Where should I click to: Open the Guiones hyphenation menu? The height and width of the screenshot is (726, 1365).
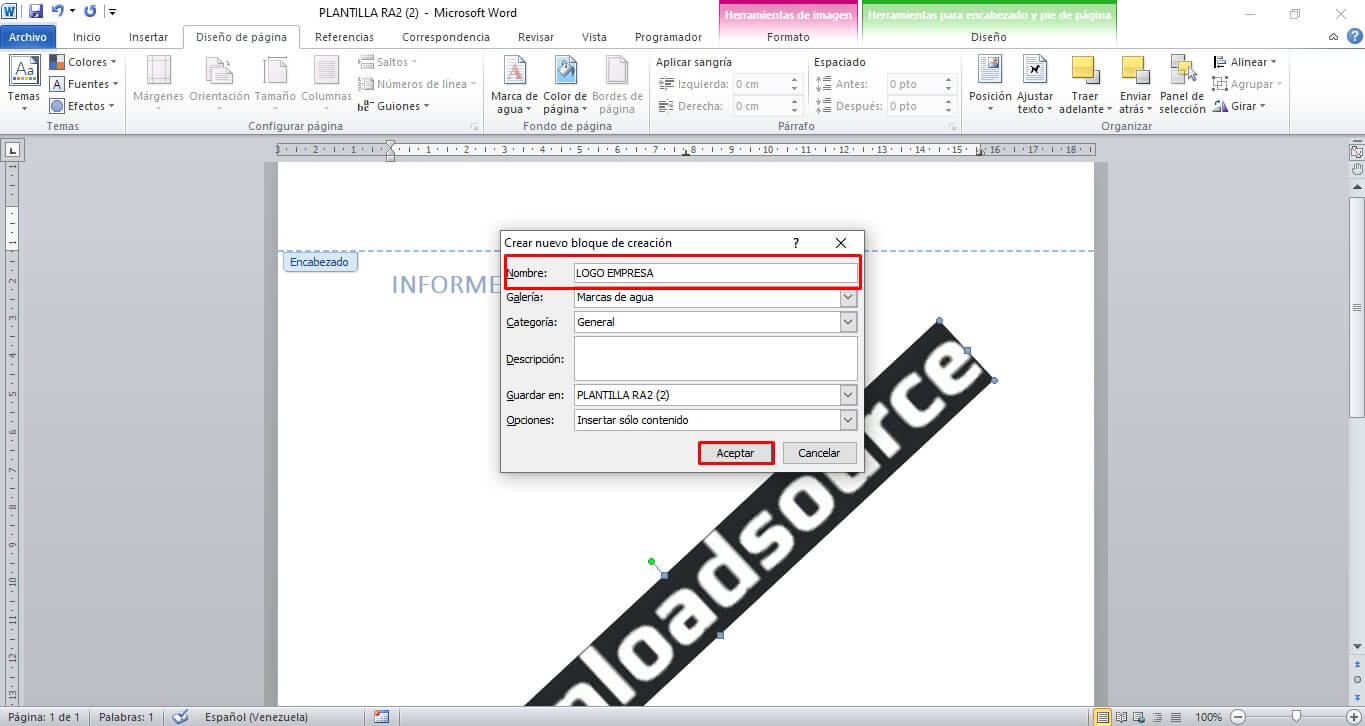pyautogui.click(x=394, y=106)
